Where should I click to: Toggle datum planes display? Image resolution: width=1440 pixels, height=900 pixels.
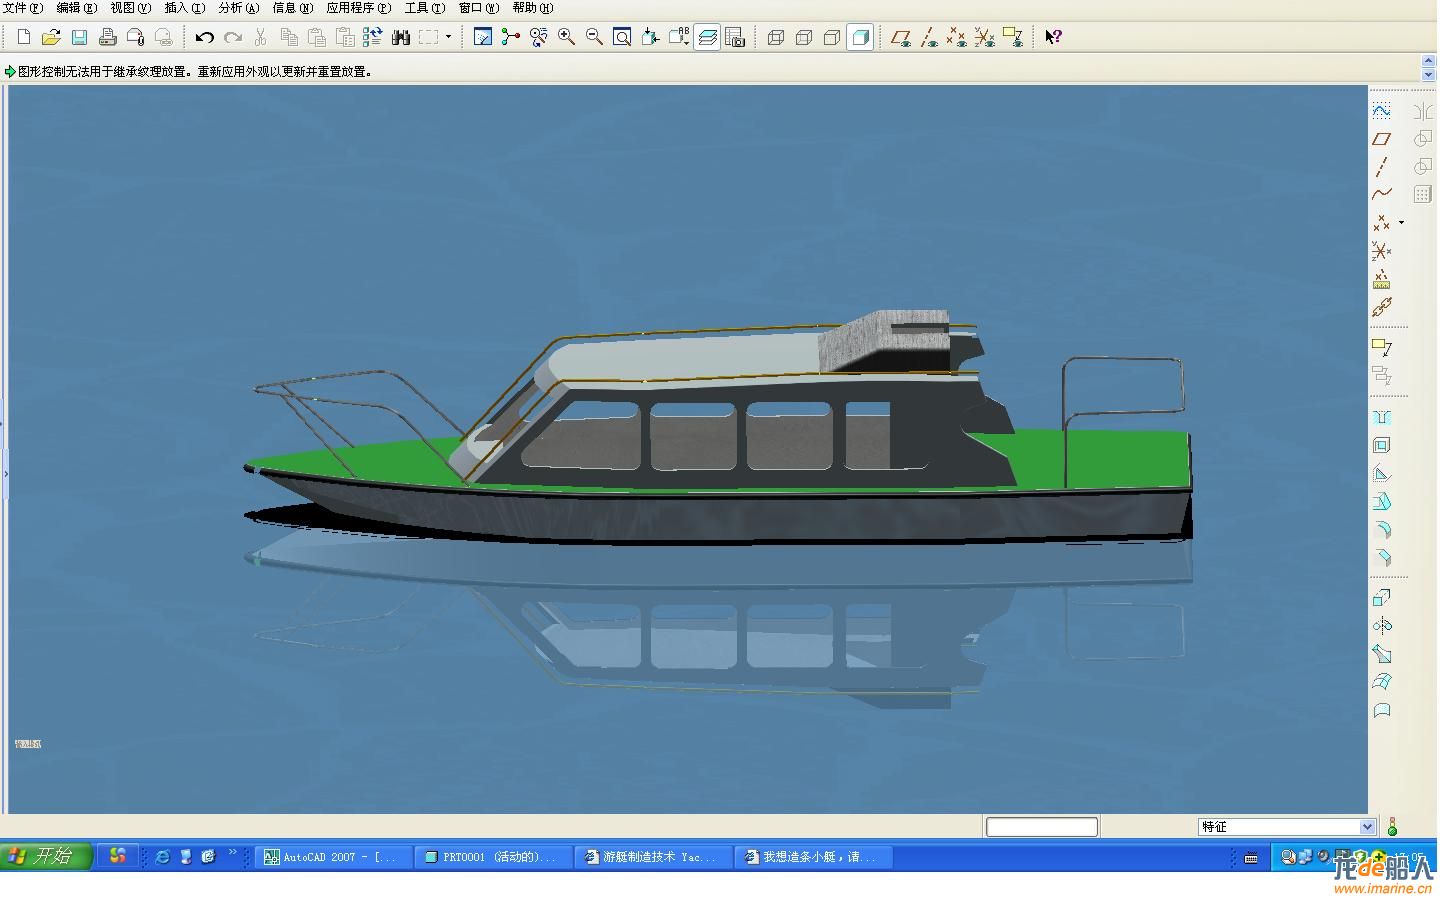900,37
